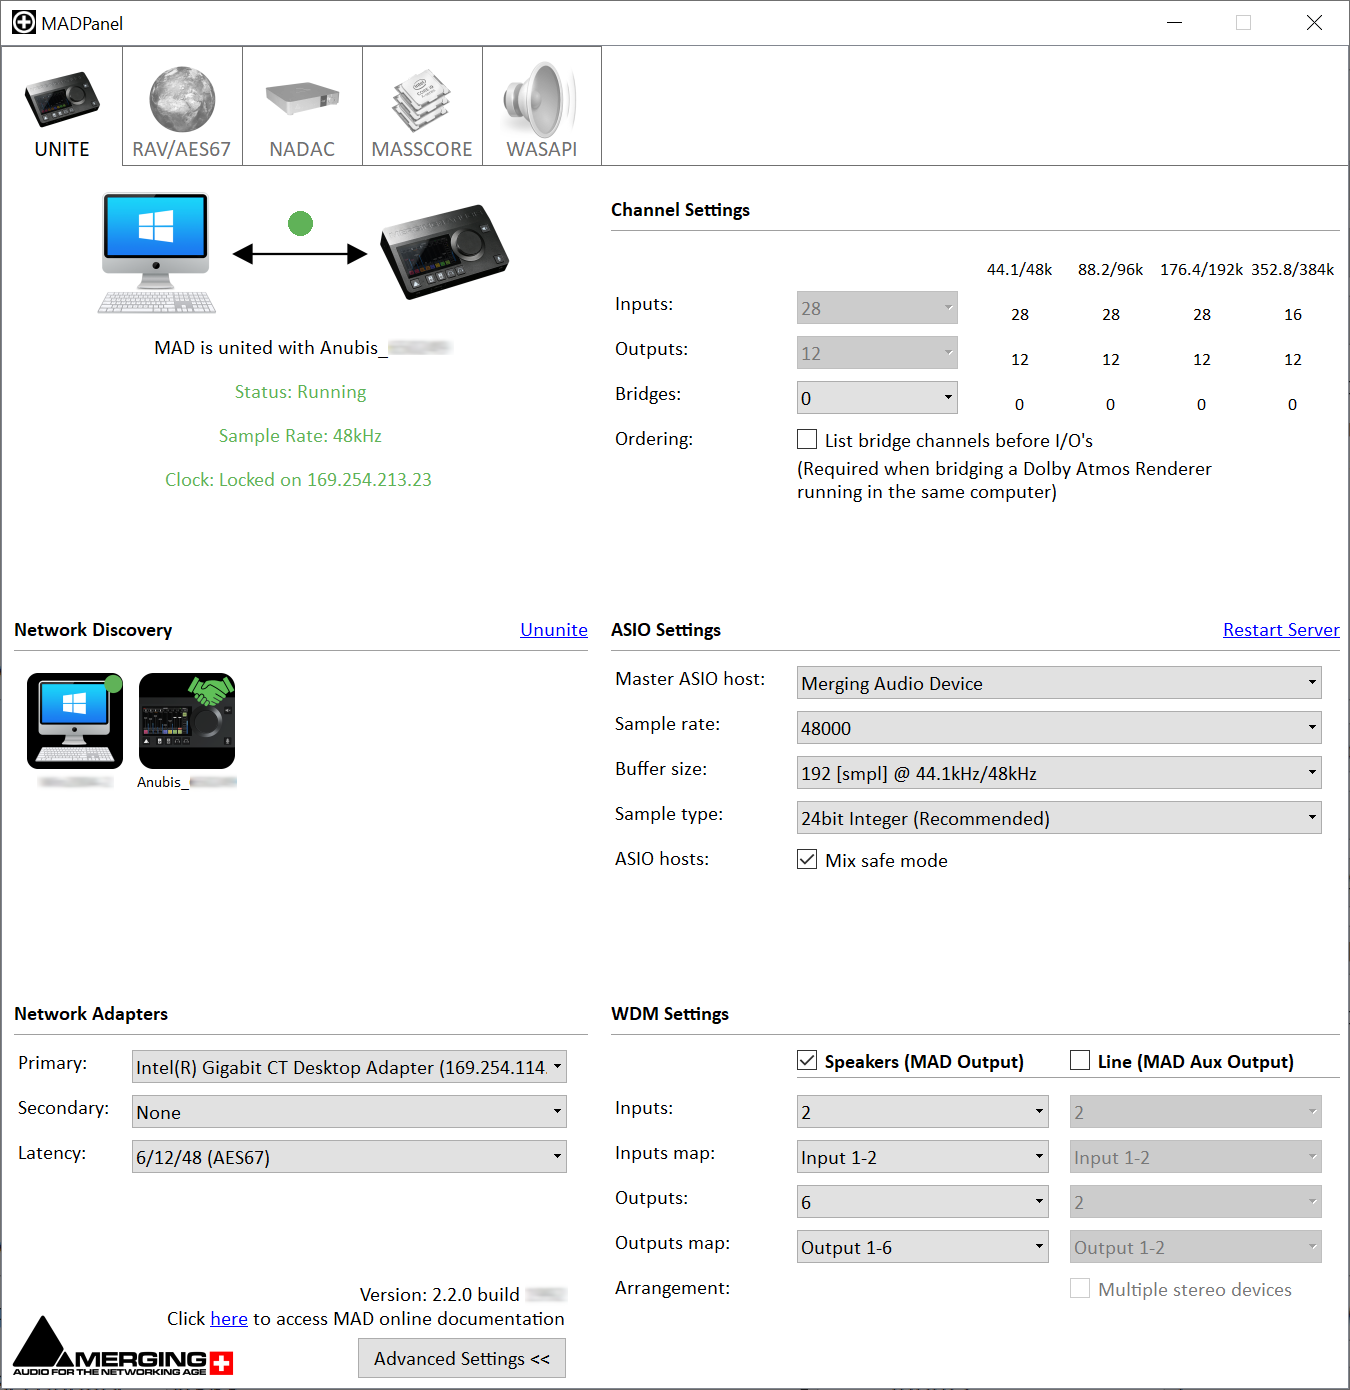
Task: Enable List bridge channels before I/O's
Action: [x=807, y=440]
